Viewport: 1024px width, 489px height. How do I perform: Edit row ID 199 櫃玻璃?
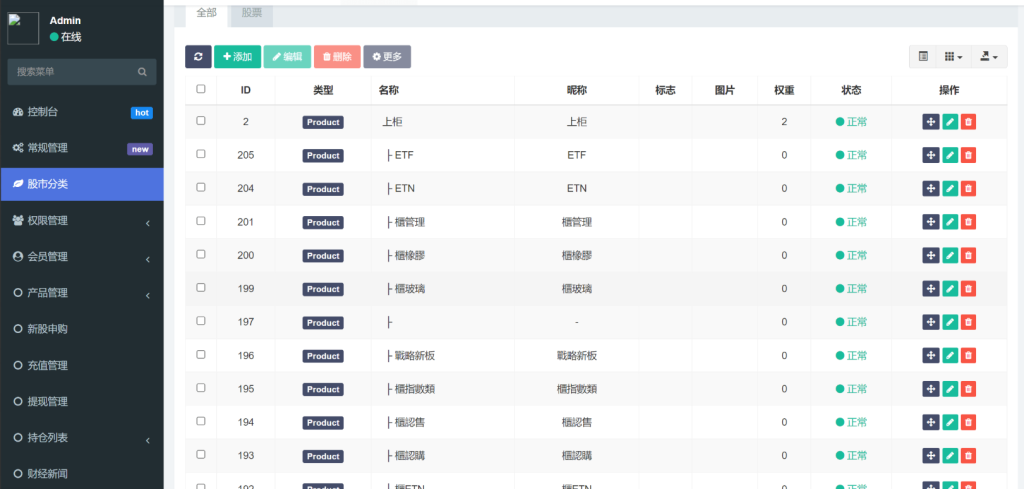coord(950,289)
